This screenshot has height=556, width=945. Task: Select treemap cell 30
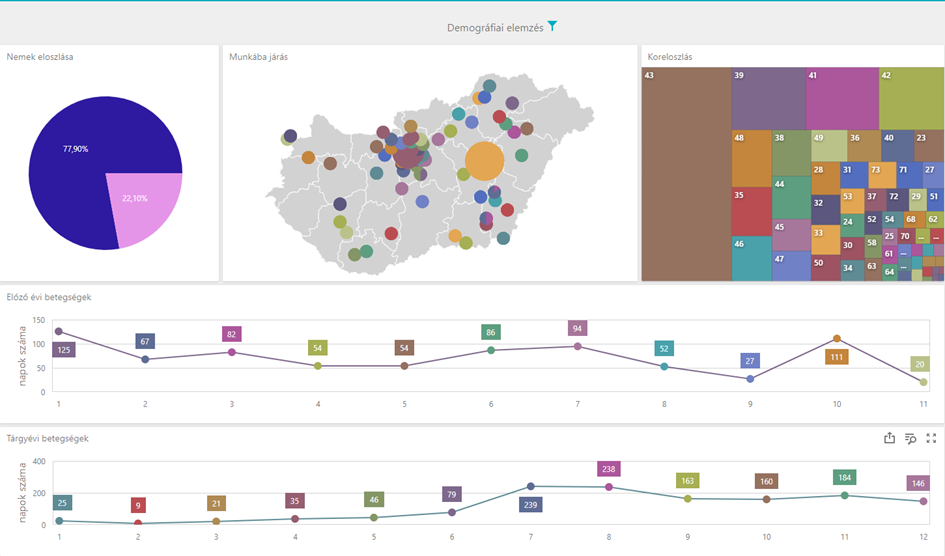pyautogui.click(x=852, y=248)
